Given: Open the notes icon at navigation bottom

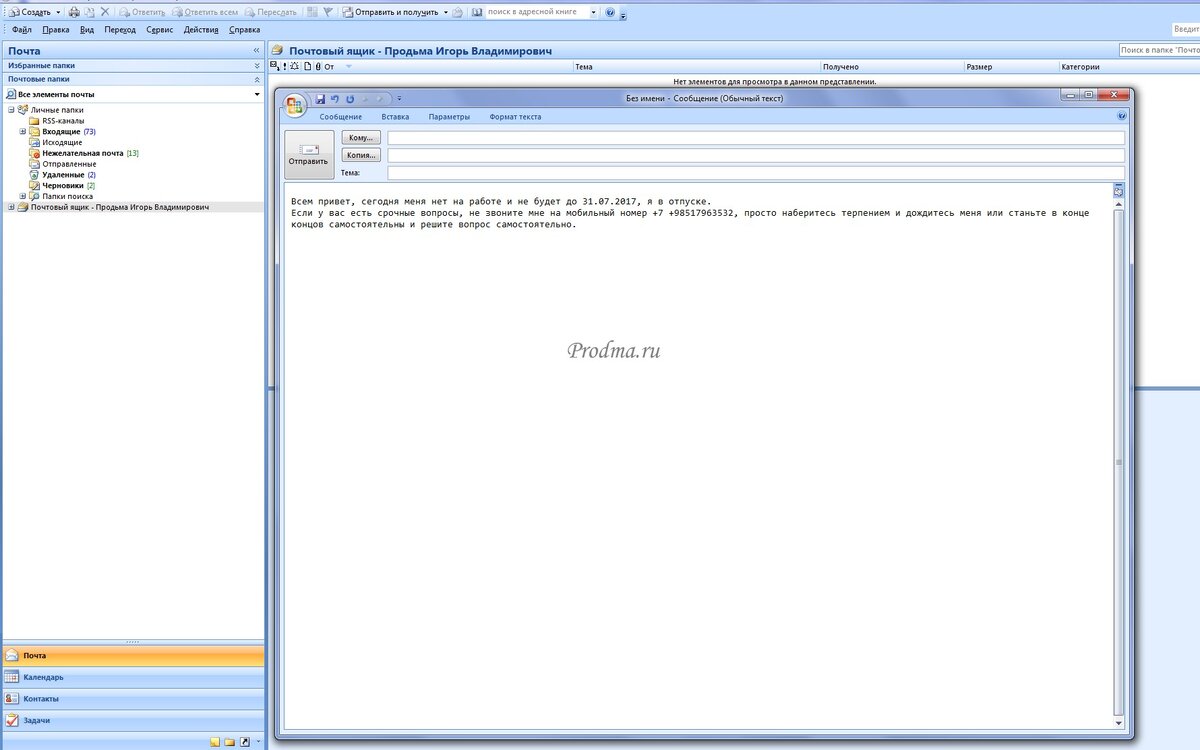Looking at the screenshot, I should (214, 742).
